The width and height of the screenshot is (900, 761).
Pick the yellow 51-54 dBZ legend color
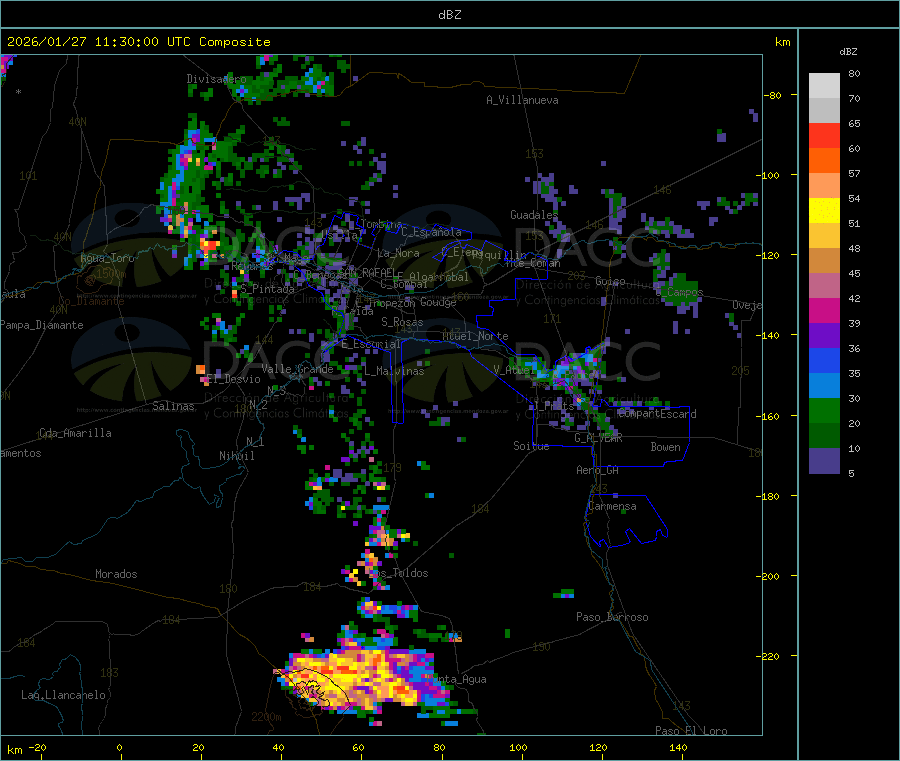824,211
